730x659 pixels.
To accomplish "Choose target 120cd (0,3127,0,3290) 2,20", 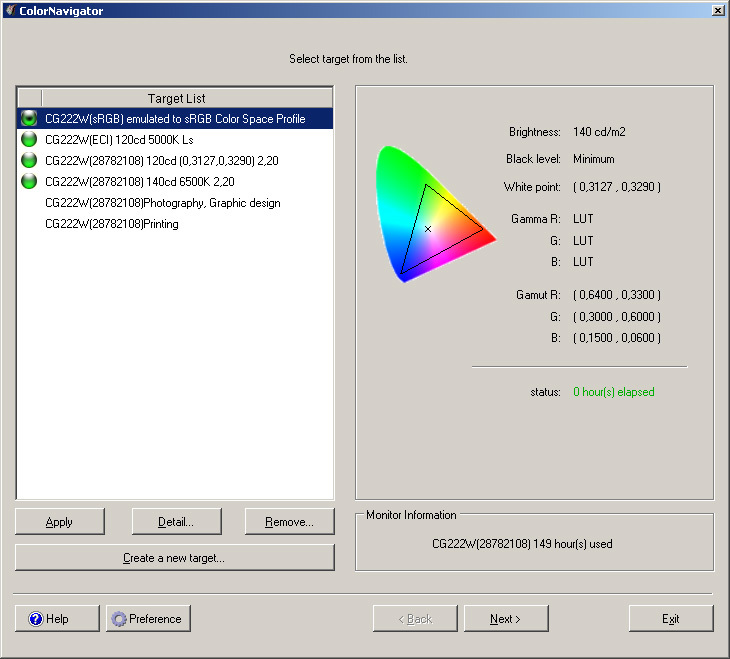I will pyautogui.click(x=175, y=161).
